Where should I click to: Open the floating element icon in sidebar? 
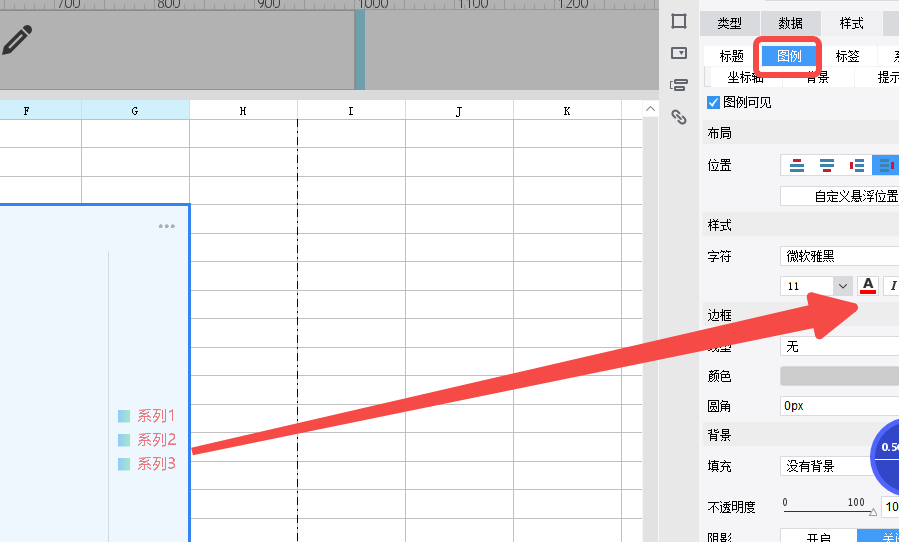(x=679, y=85)
